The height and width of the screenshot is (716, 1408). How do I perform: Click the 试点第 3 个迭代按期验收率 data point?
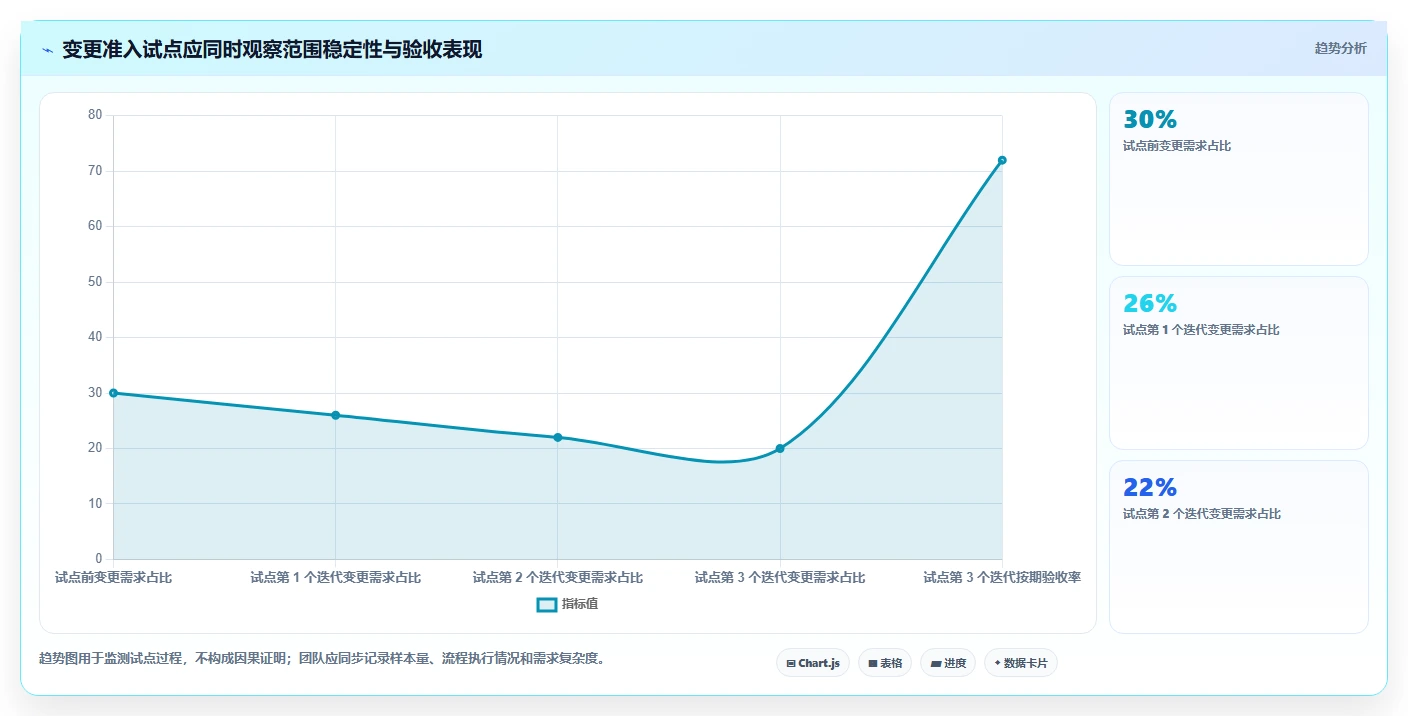[x=1002, y=160]
